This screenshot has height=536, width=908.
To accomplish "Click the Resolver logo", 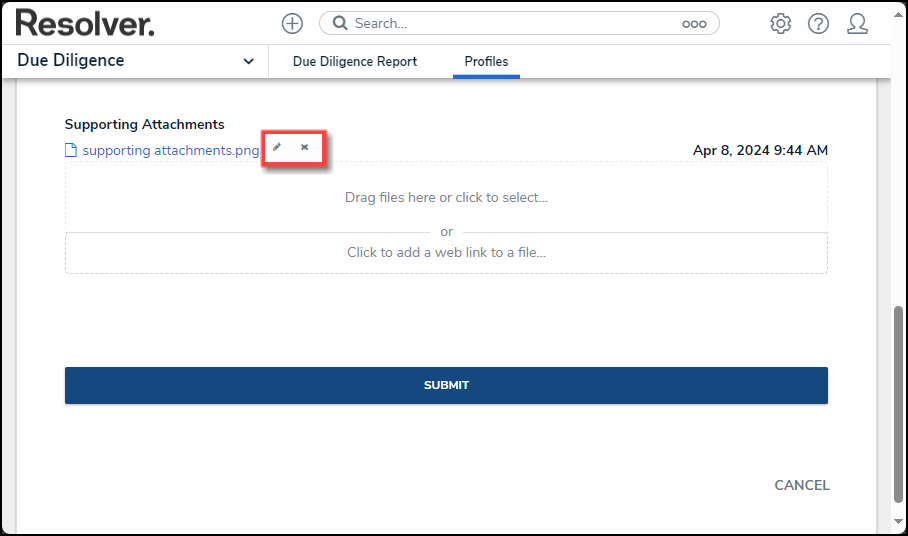I will click(85, 23).
